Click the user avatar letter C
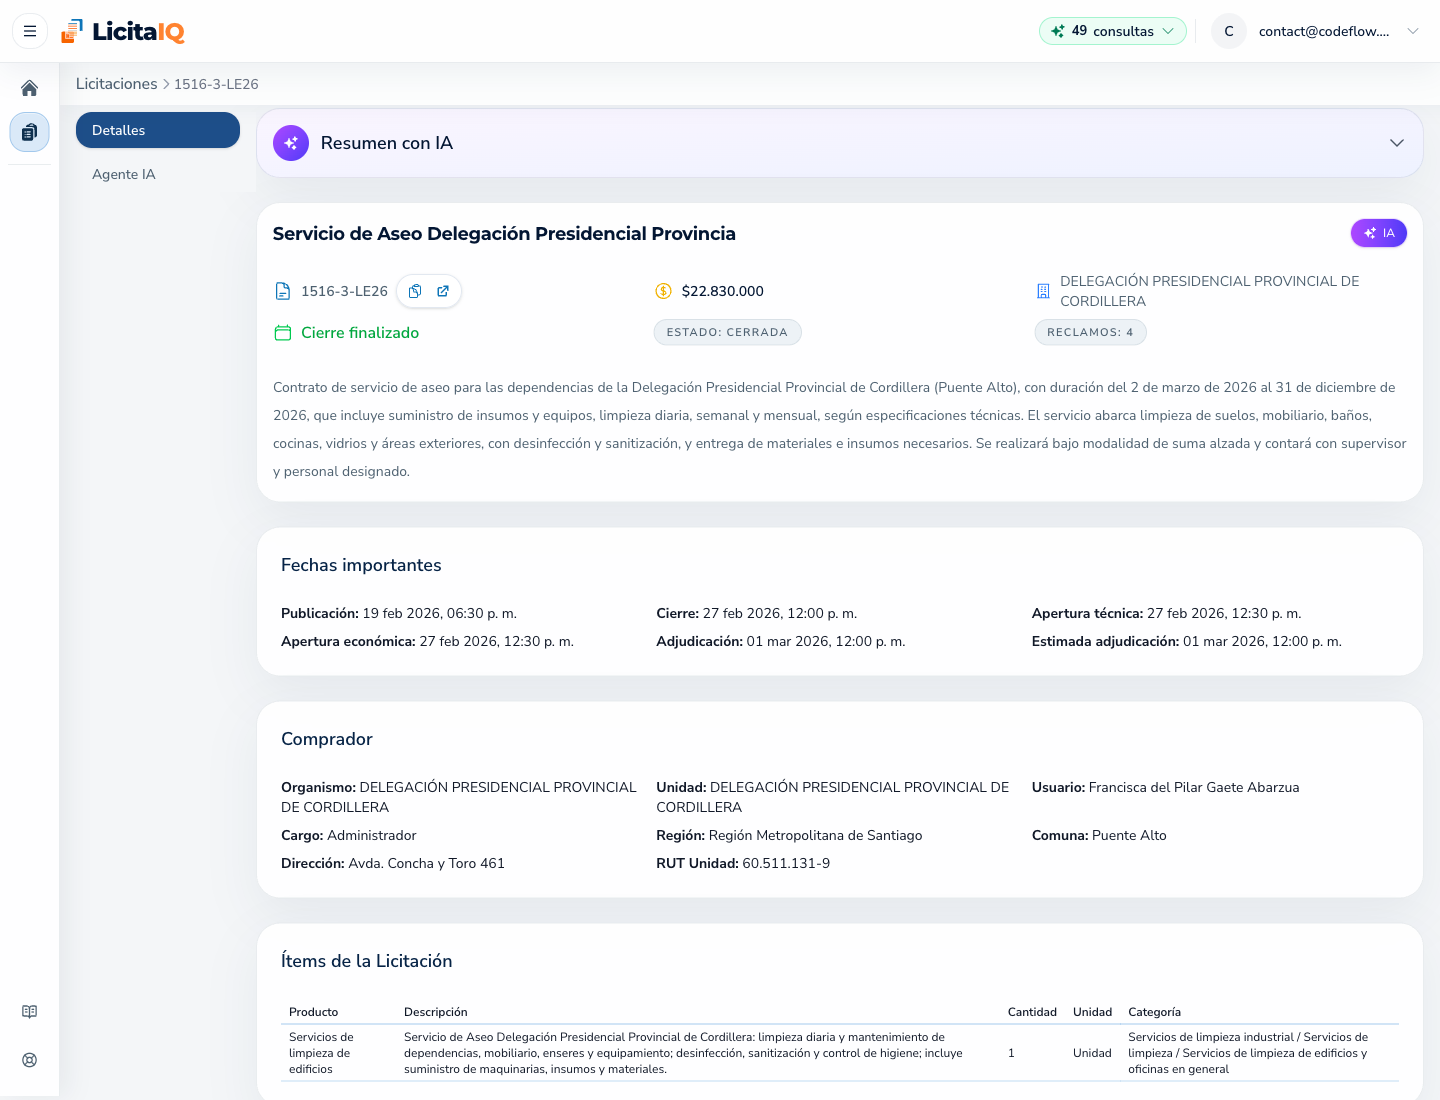 [1229, 31]
